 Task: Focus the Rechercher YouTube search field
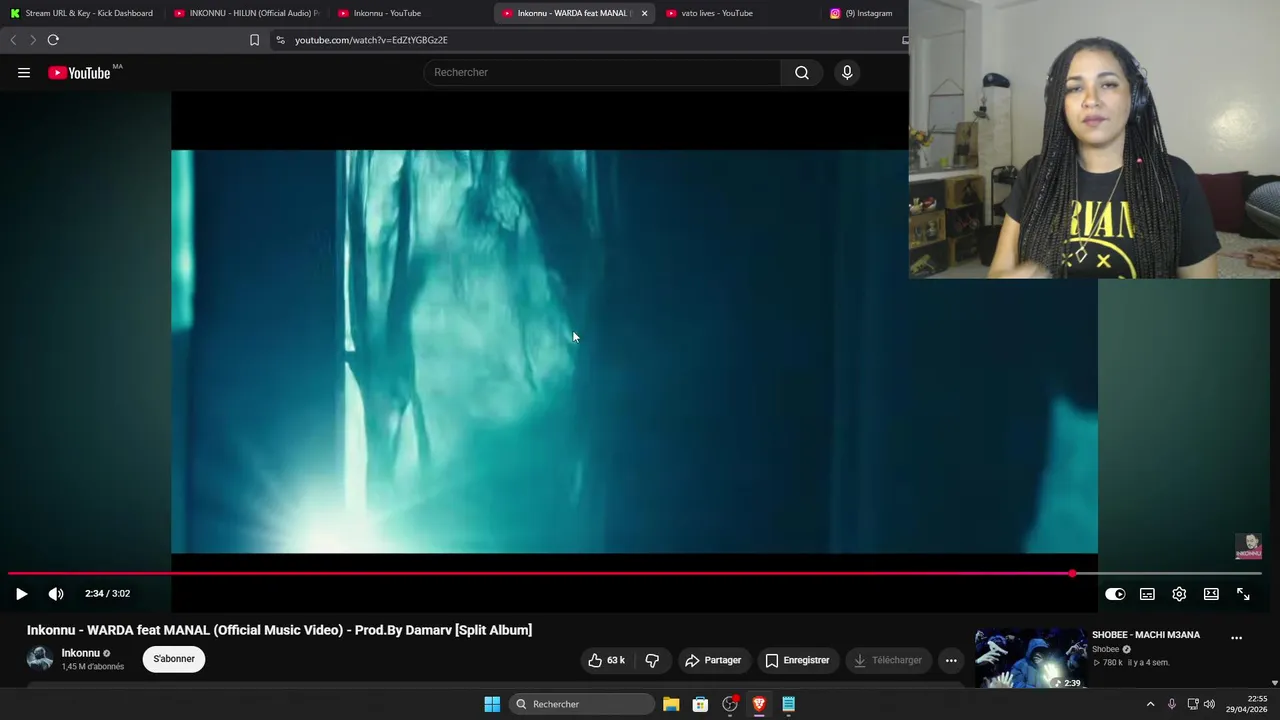[602, 72]
